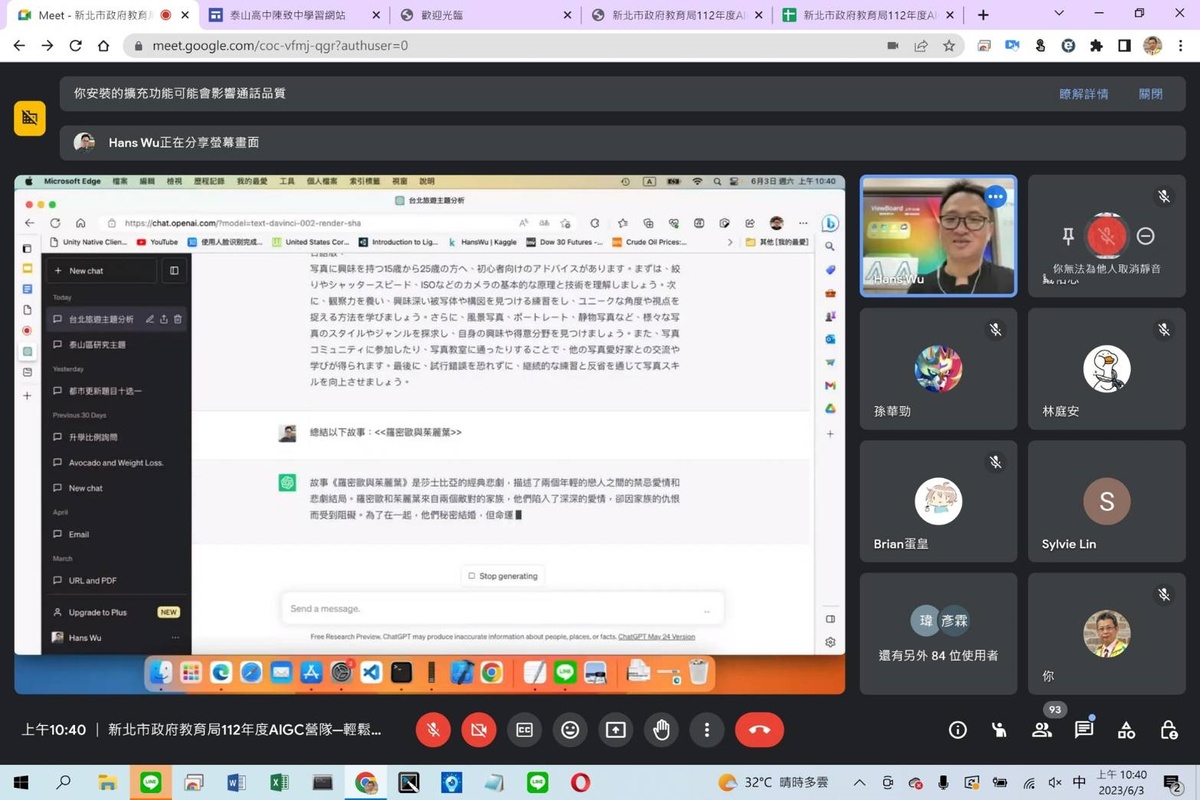
Task: Click the yellow extension warning icon
Action: 30,118
